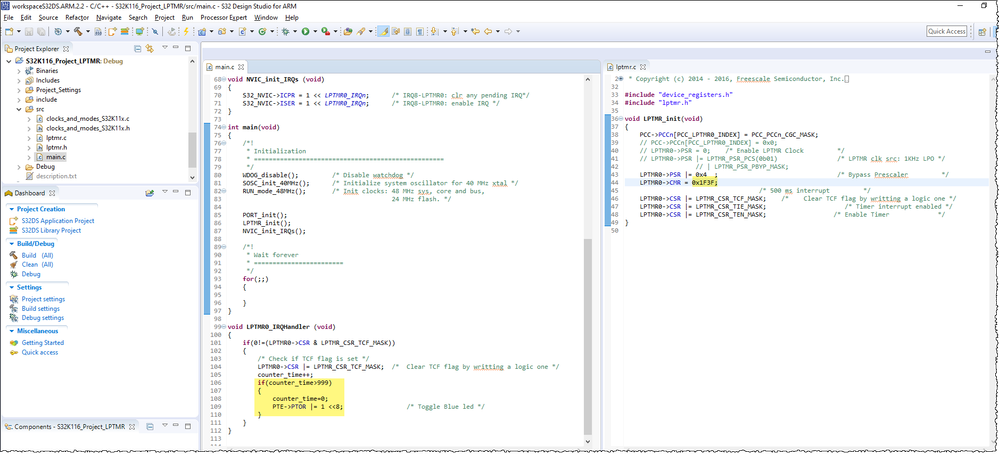Click the New toolbar icon
999x454 pixels.
pos(9,31)
